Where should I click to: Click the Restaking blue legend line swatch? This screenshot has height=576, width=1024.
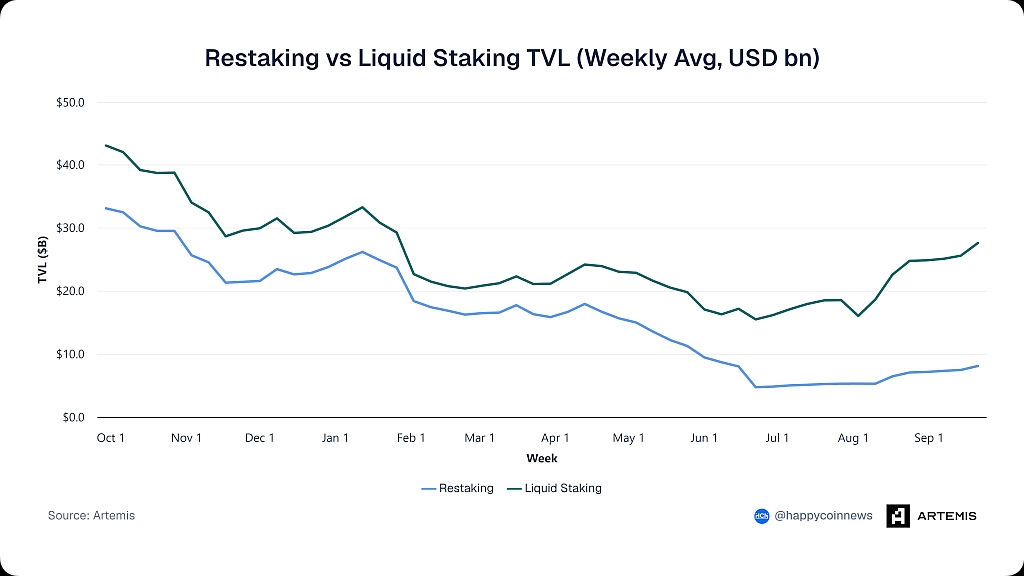click(428, 488)
